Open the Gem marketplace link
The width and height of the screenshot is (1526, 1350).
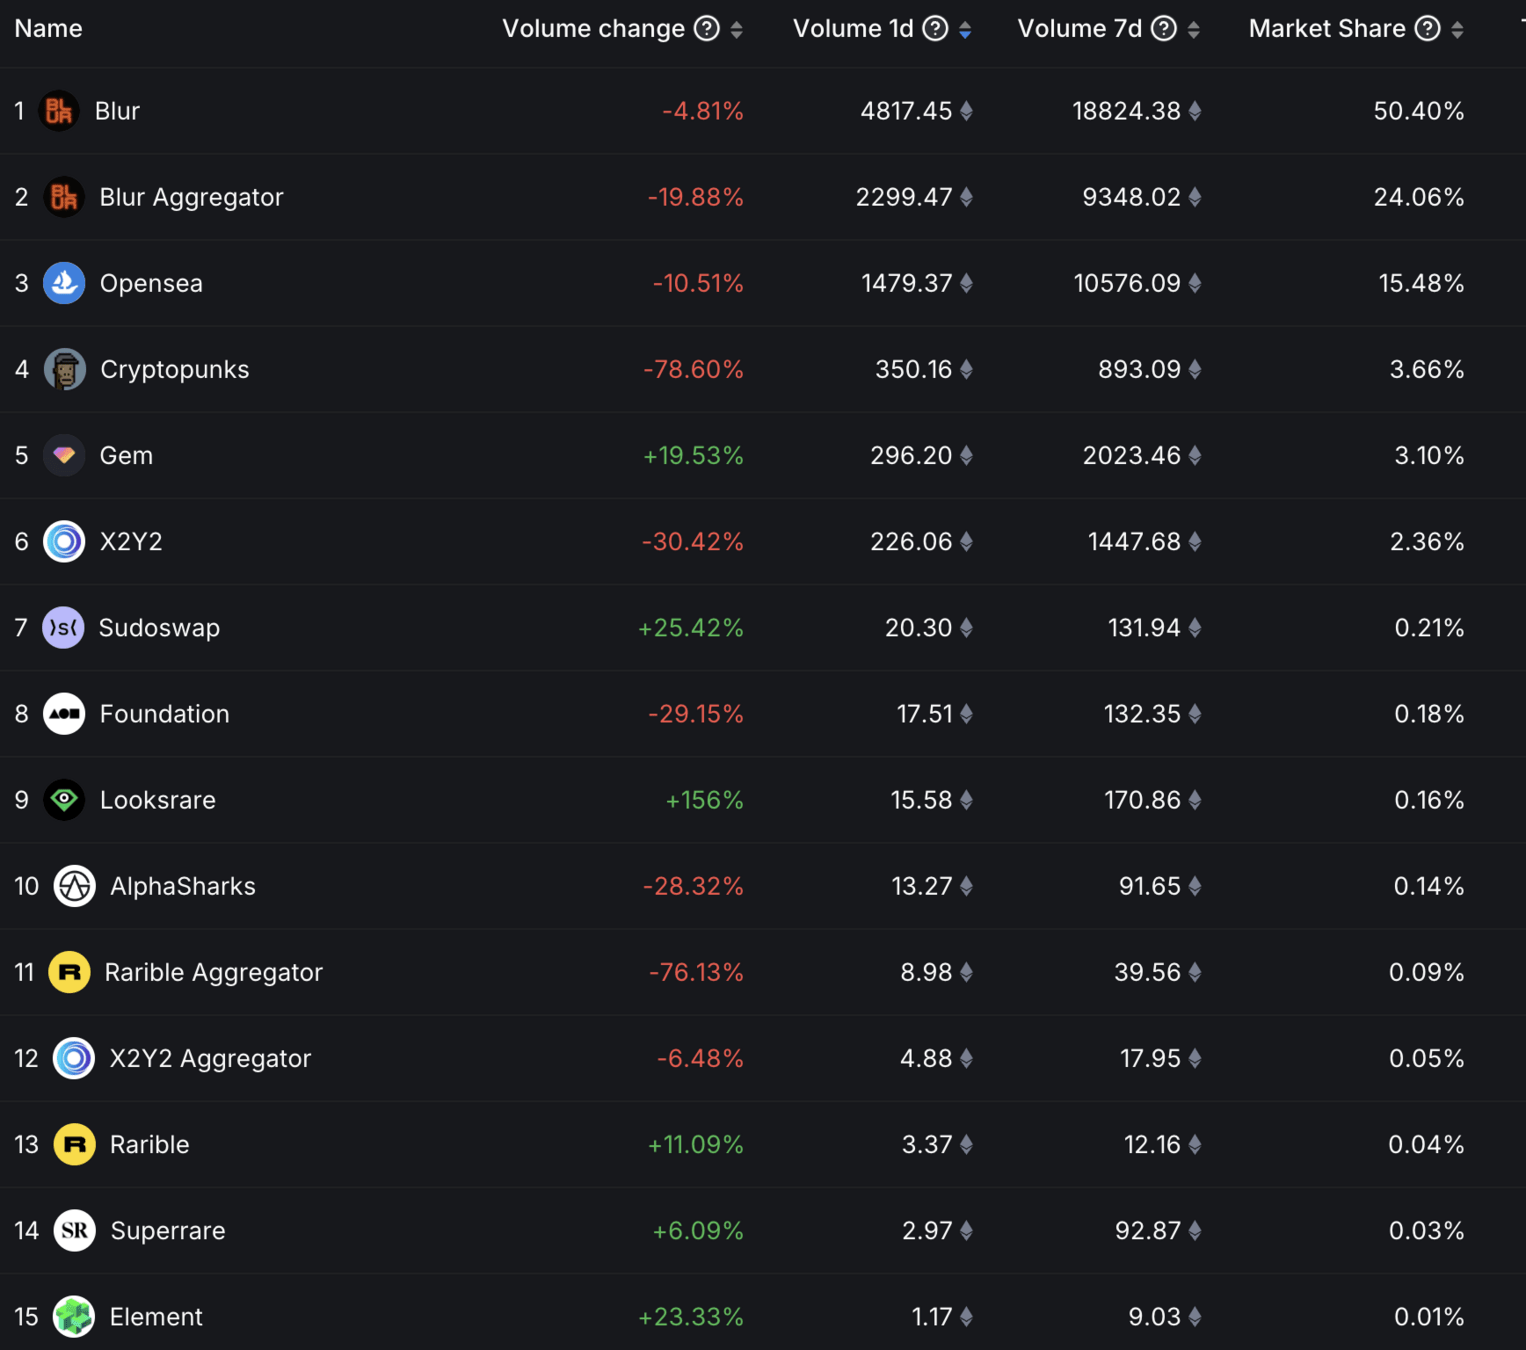pyautogui.click(x=126, y=455)
